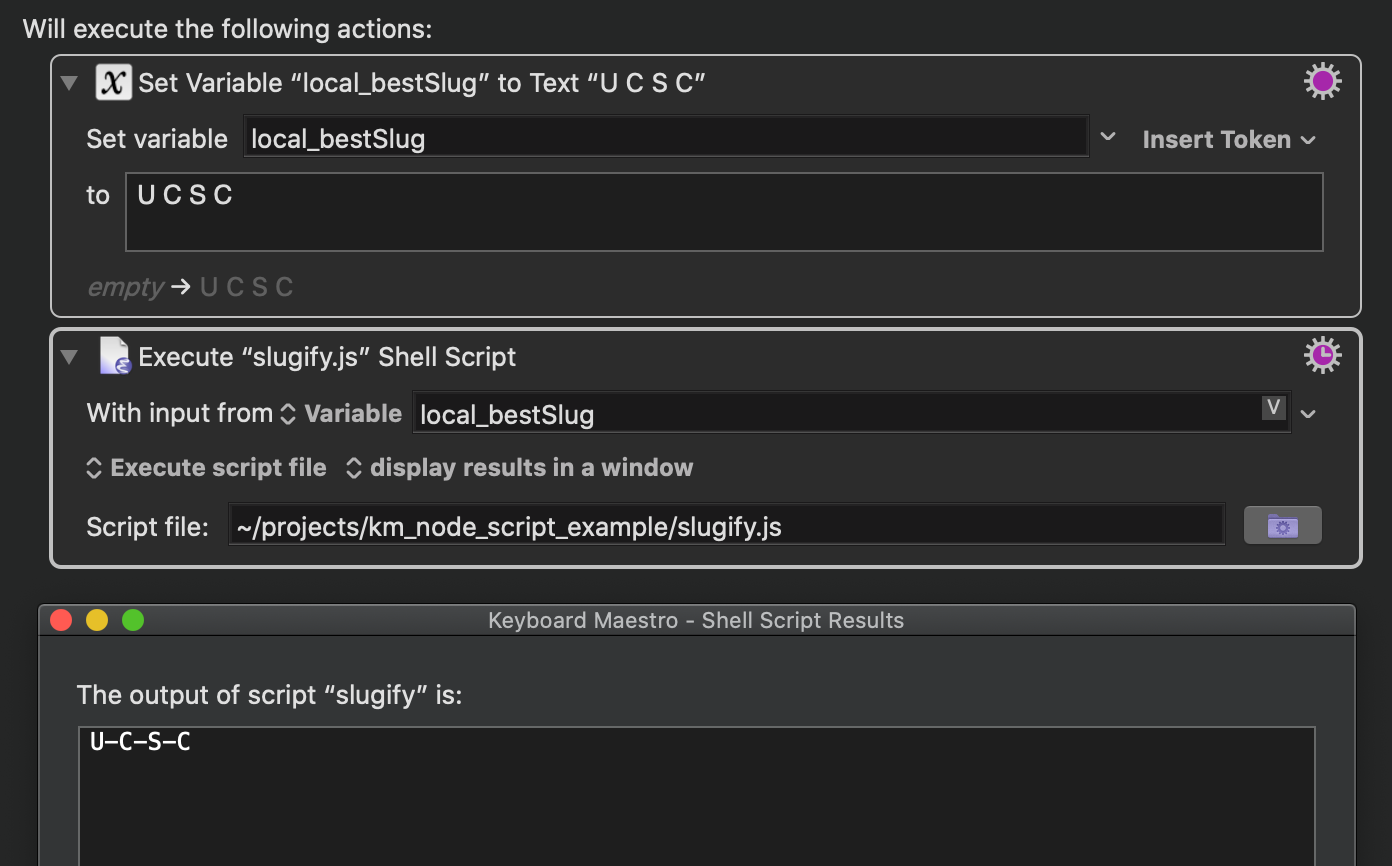
Task: Click the input variable local_bestSlug field
Action: [852, 413]
